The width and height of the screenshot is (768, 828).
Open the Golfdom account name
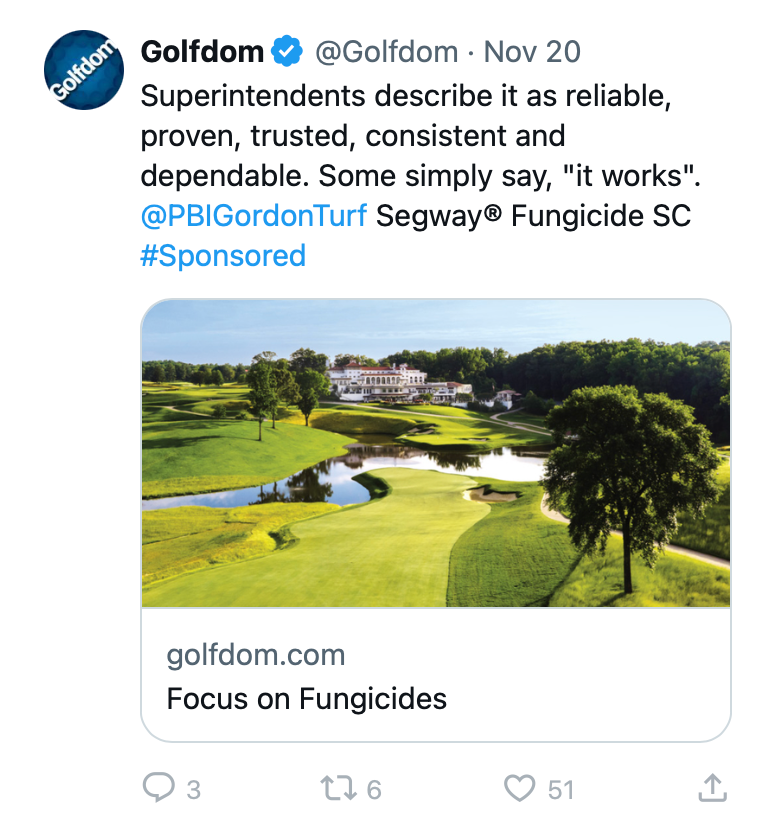203,51
